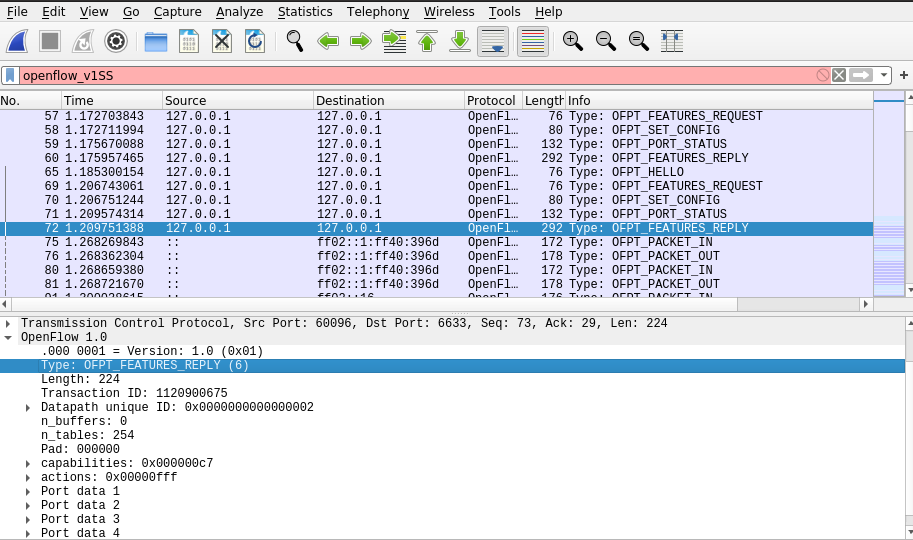Expand Port data 2
The image size is (913, 540).
[28, 505]
